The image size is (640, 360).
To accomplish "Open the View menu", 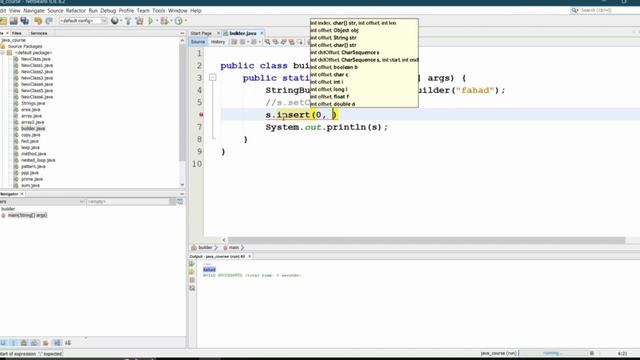I will pos(14,11).
